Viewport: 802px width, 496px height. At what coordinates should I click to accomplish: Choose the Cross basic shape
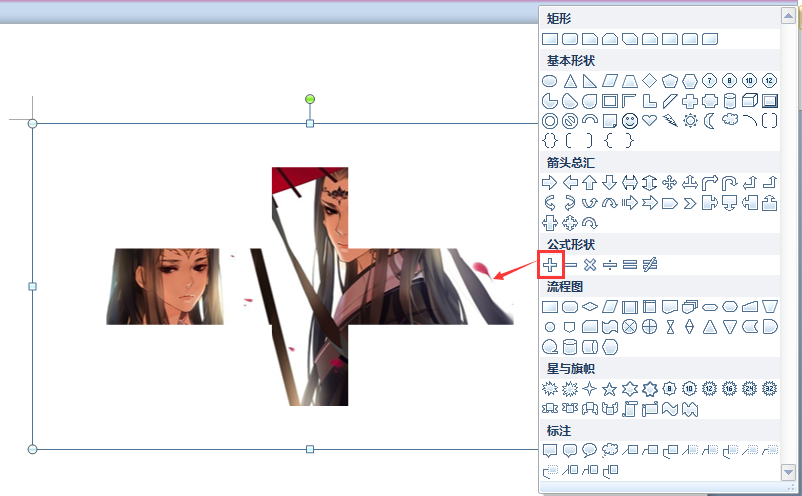click(x=689, y=101)
